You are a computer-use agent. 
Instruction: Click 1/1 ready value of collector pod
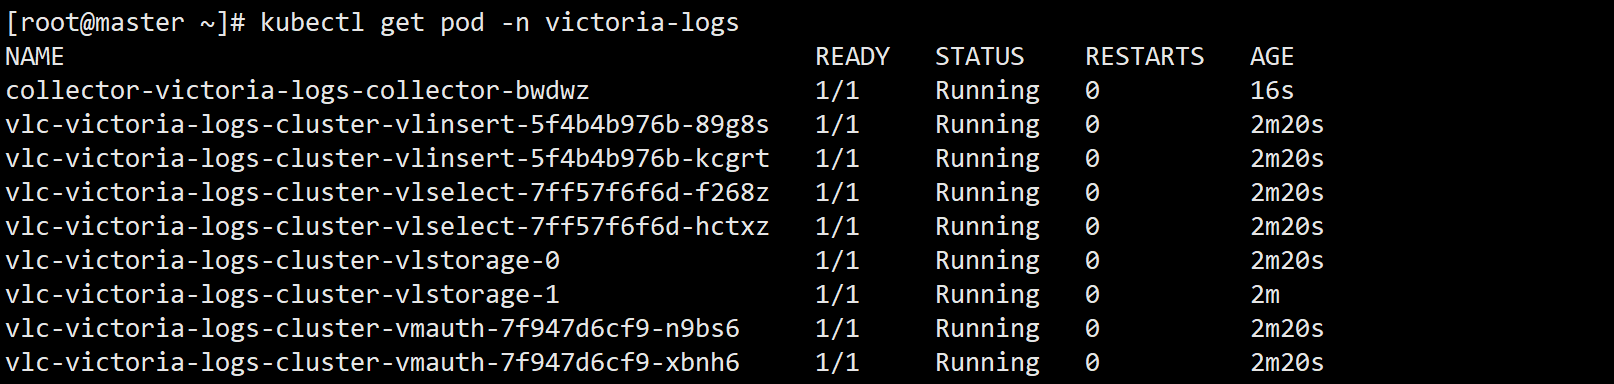pyautogui.click(x=838, y=91)
